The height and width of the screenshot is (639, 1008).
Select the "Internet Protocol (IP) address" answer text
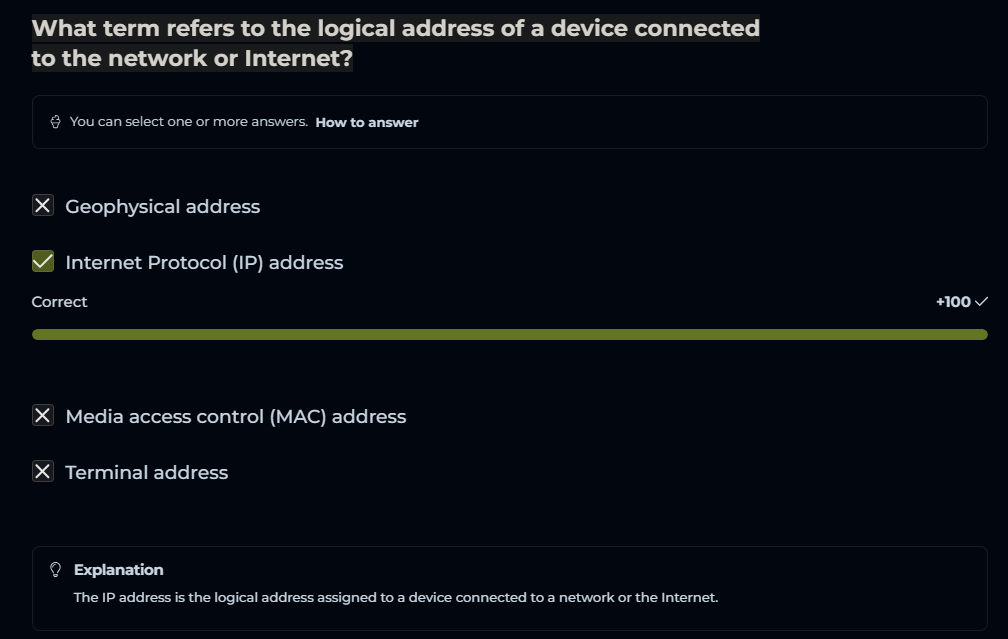pyautogui.click(x=204, y=263)
